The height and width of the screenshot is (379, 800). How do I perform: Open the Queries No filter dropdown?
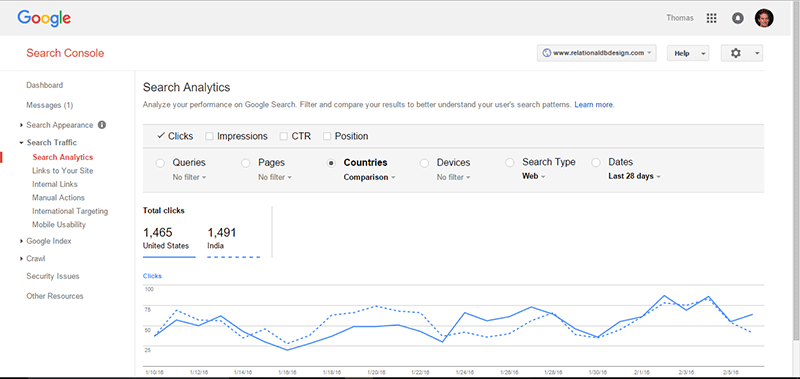coord(189,178)
